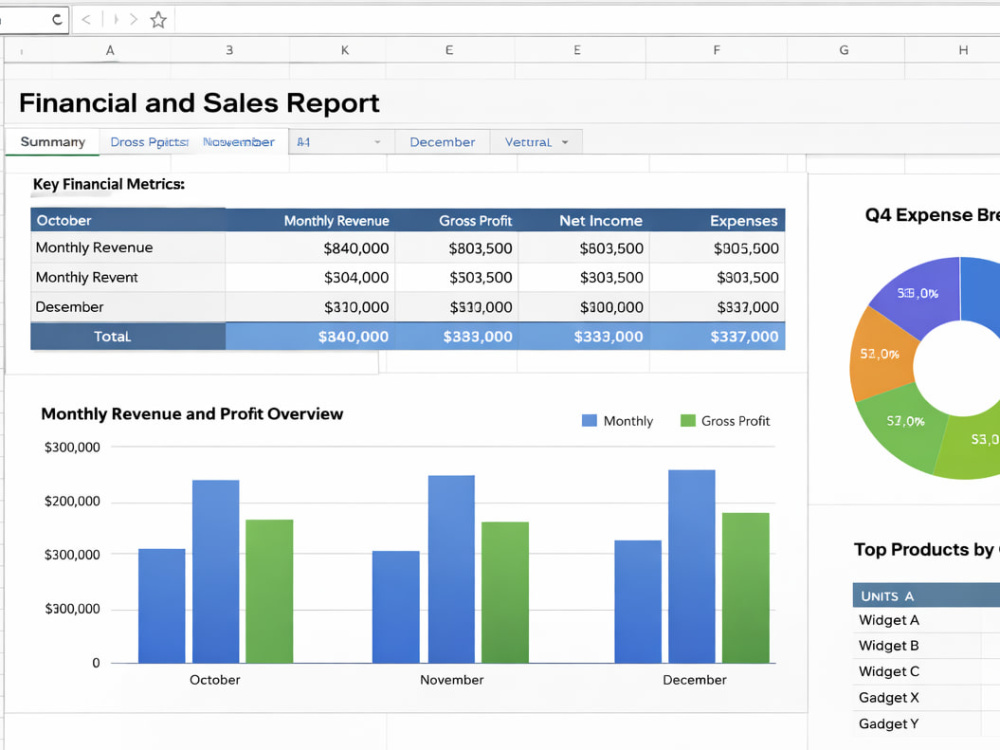Select the Widget B row
This screenshot has width=1000, height=750.
[x=926, y=645]
